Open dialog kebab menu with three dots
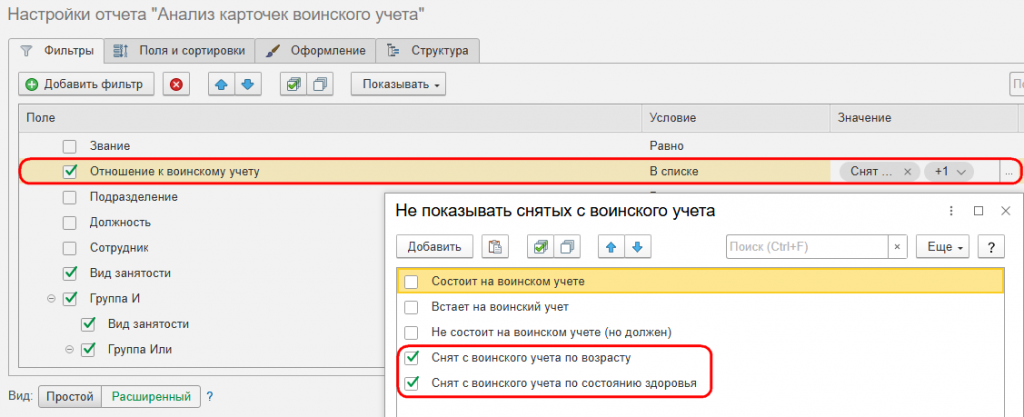The width and height of the screenshot is (1024, 417). pos(952,211)
